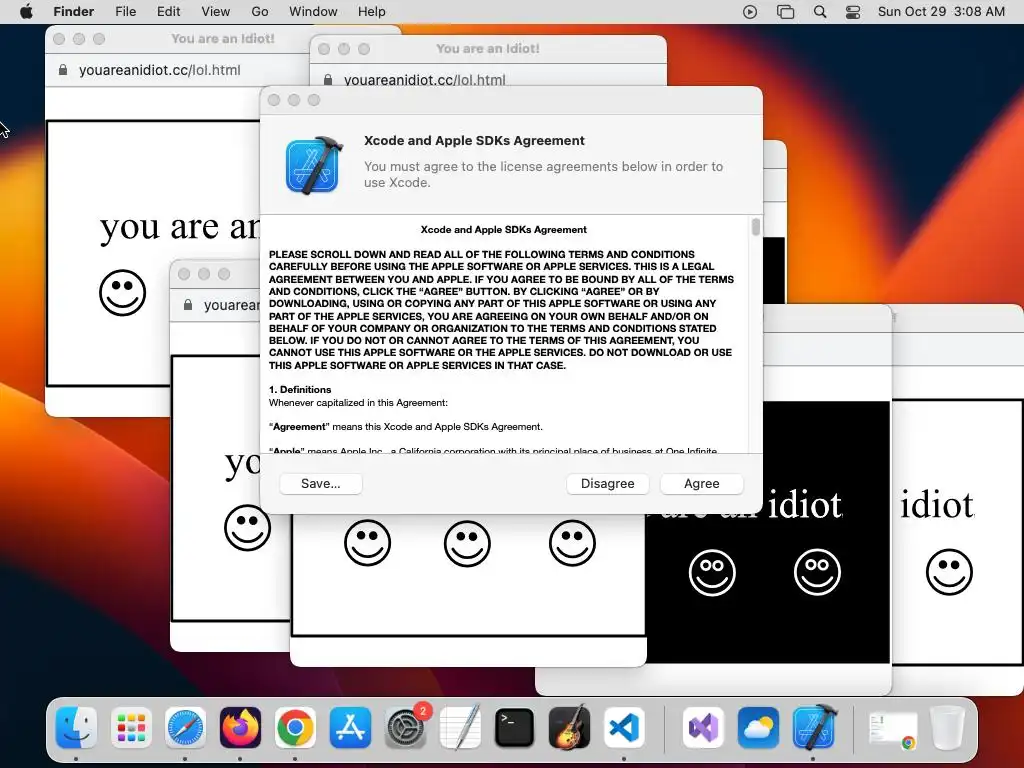
Task: Close the Xcode agreement dialog window
Action: [x=274, y=100]
